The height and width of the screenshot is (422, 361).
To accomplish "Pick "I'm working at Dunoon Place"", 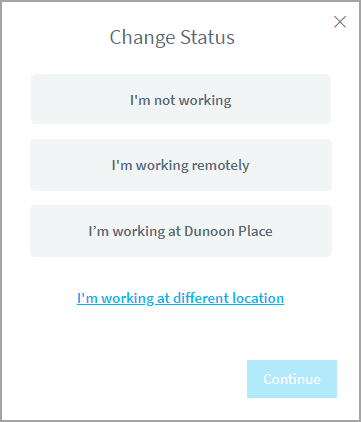I will tap(181, 231).
